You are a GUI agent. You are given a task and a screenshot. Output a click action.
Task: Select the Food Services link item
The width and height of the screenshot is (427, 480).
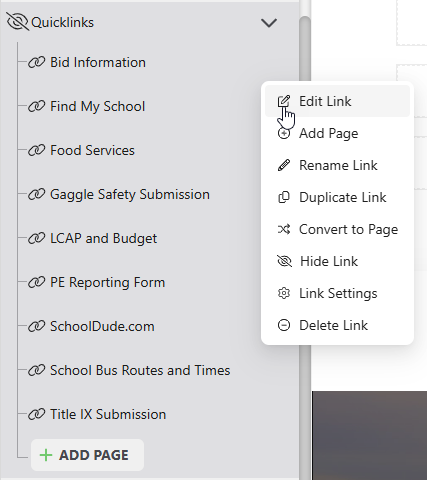(x=92, y=150)
